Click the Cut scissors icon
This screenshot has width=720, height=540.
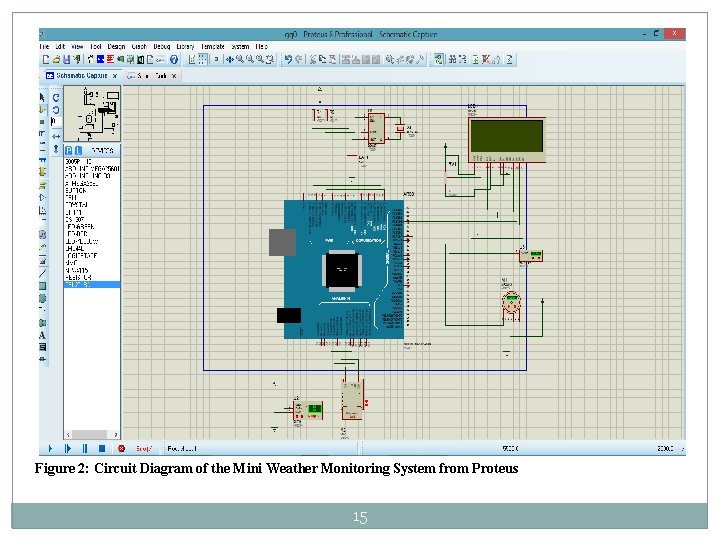coord(313,59)
